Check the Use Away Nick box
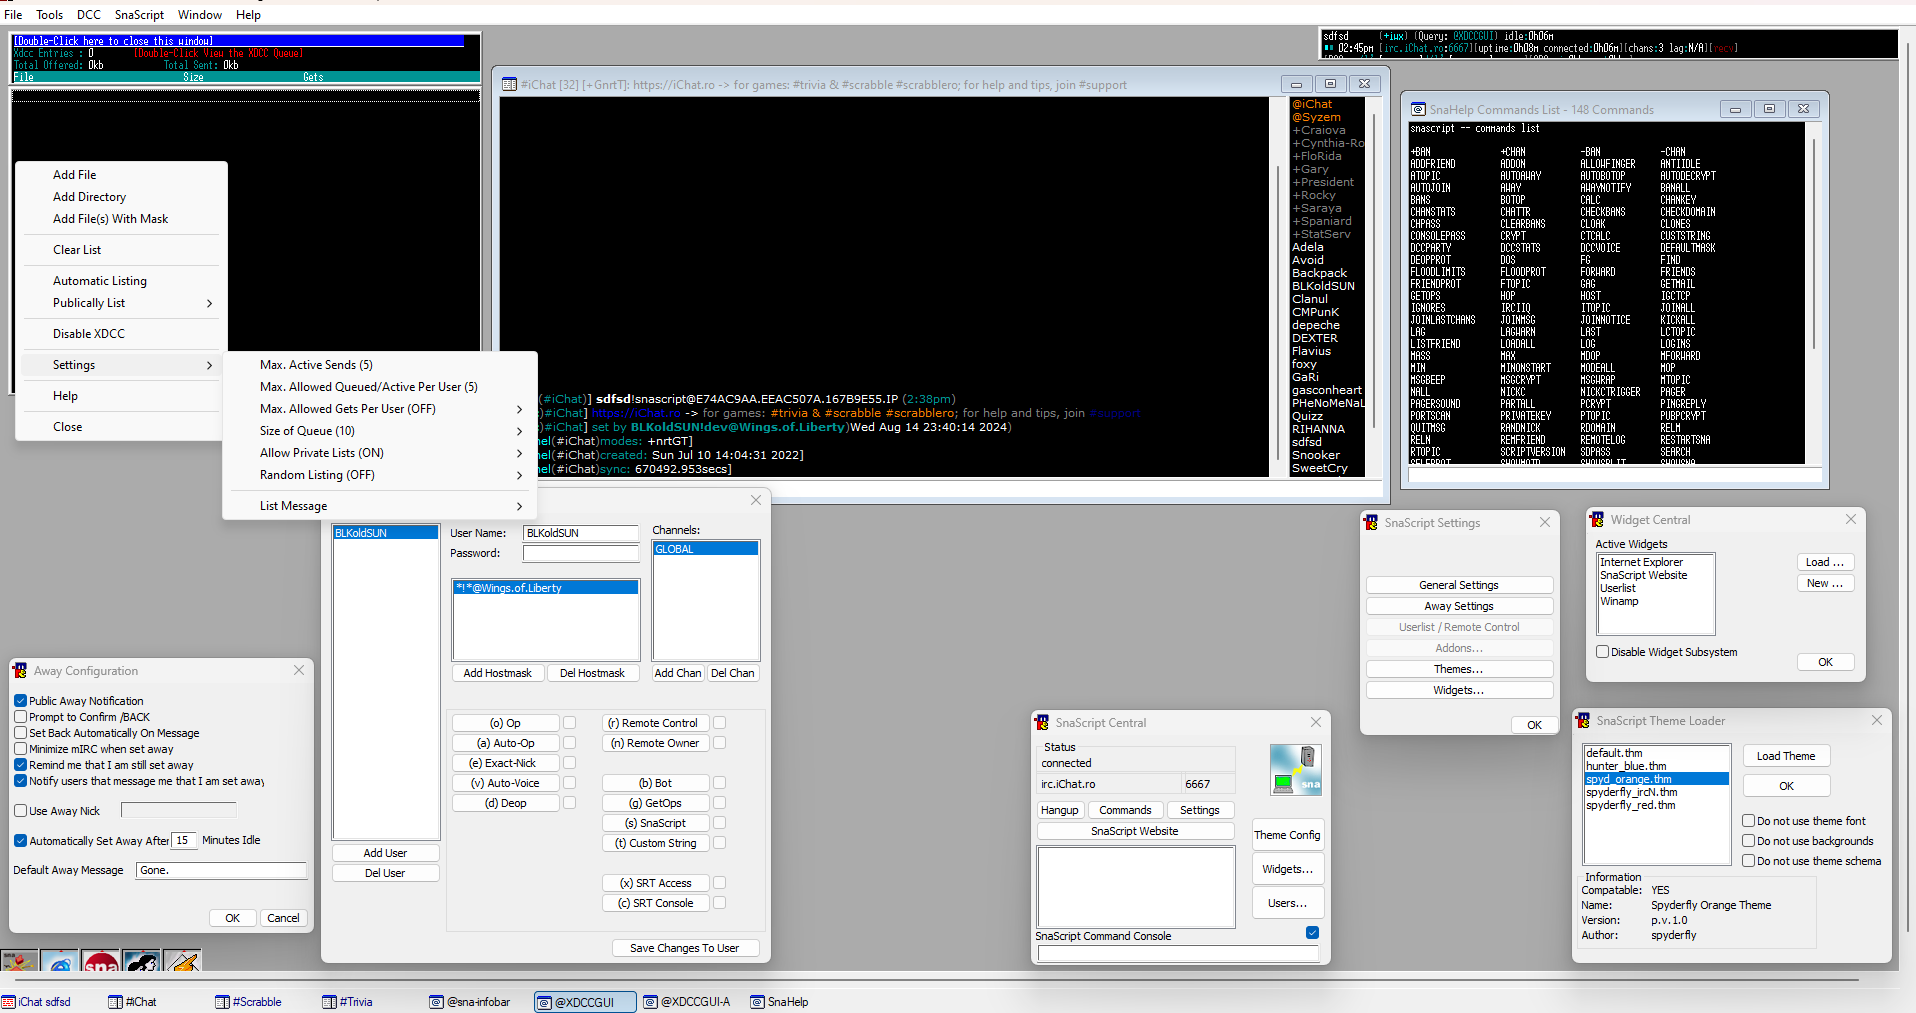The width and height of the screenshot is (1916, 1013). [x=20, y=811]
